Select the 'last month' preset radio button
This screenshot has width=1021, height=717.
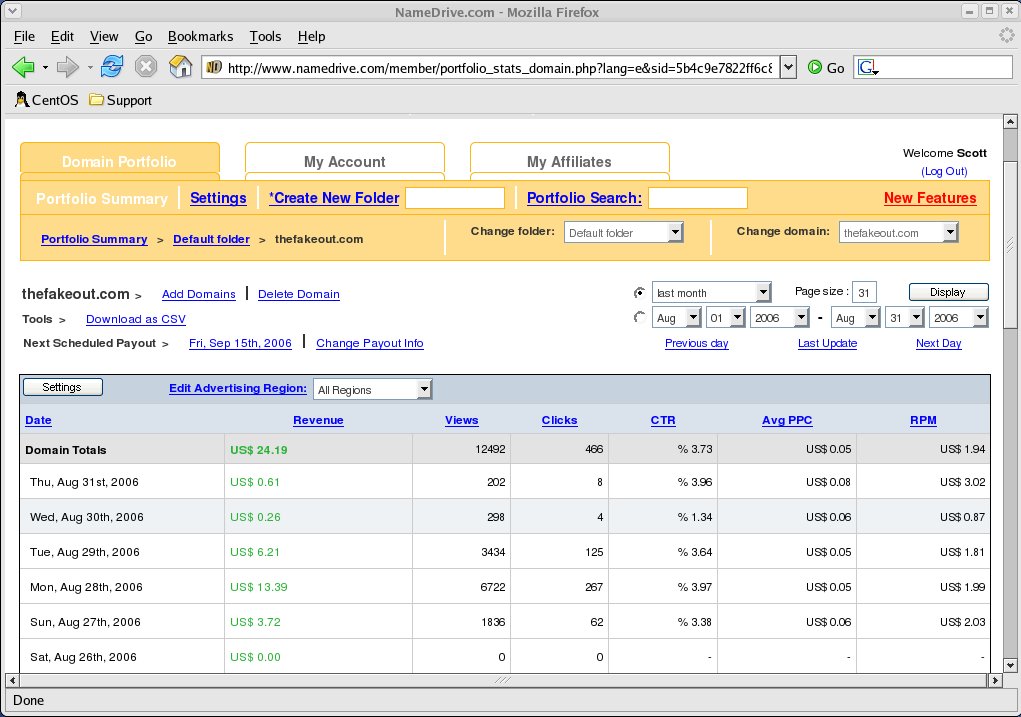point(639,293)
